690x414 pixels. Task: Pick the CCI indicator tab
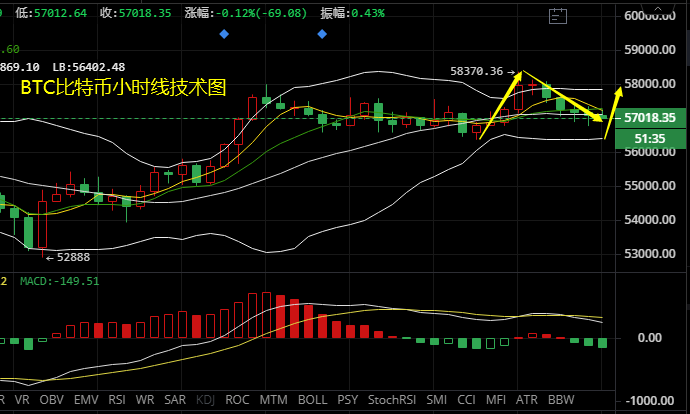click(x=466, y=399)
